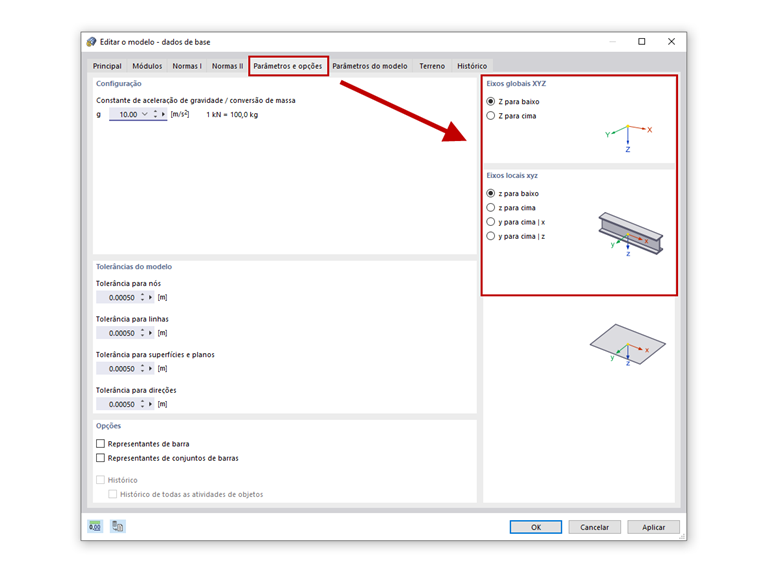This screenshot has width=760, height=570.
Task: Open the 'Normas I' tab
Action: coord(187,66)
